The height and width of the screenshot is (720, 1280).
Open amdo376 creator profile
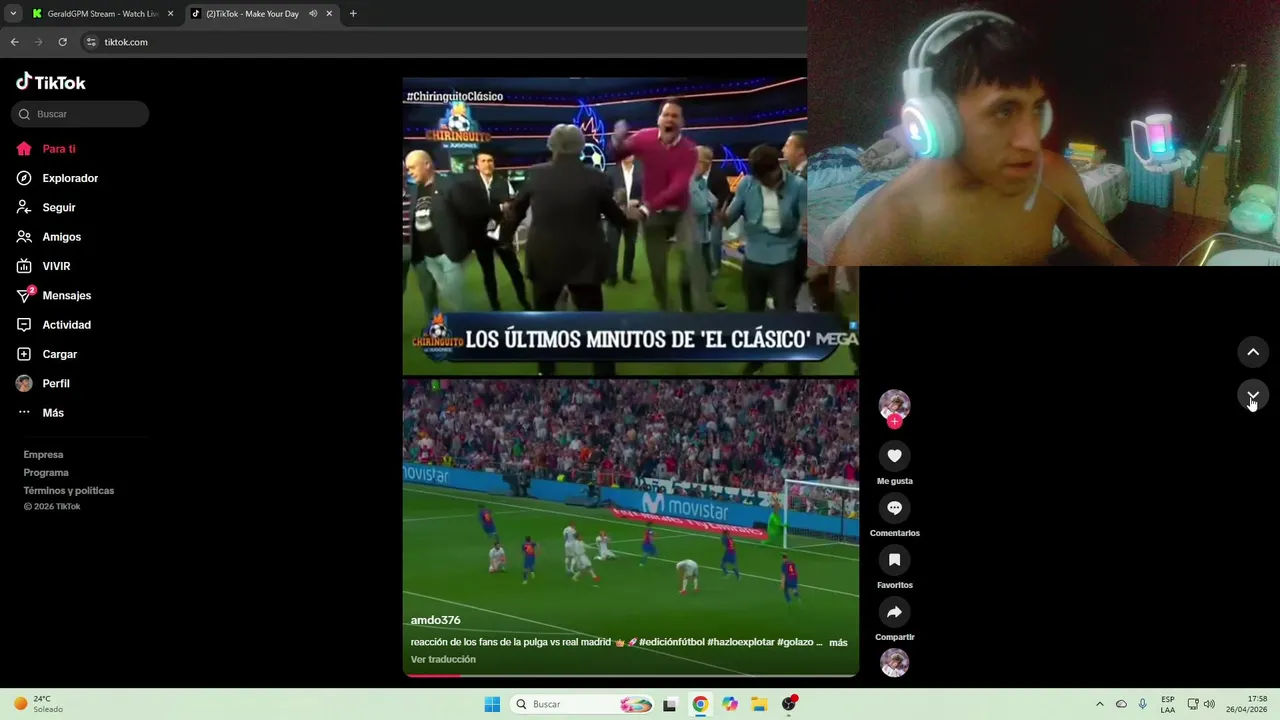click(436, 620)
